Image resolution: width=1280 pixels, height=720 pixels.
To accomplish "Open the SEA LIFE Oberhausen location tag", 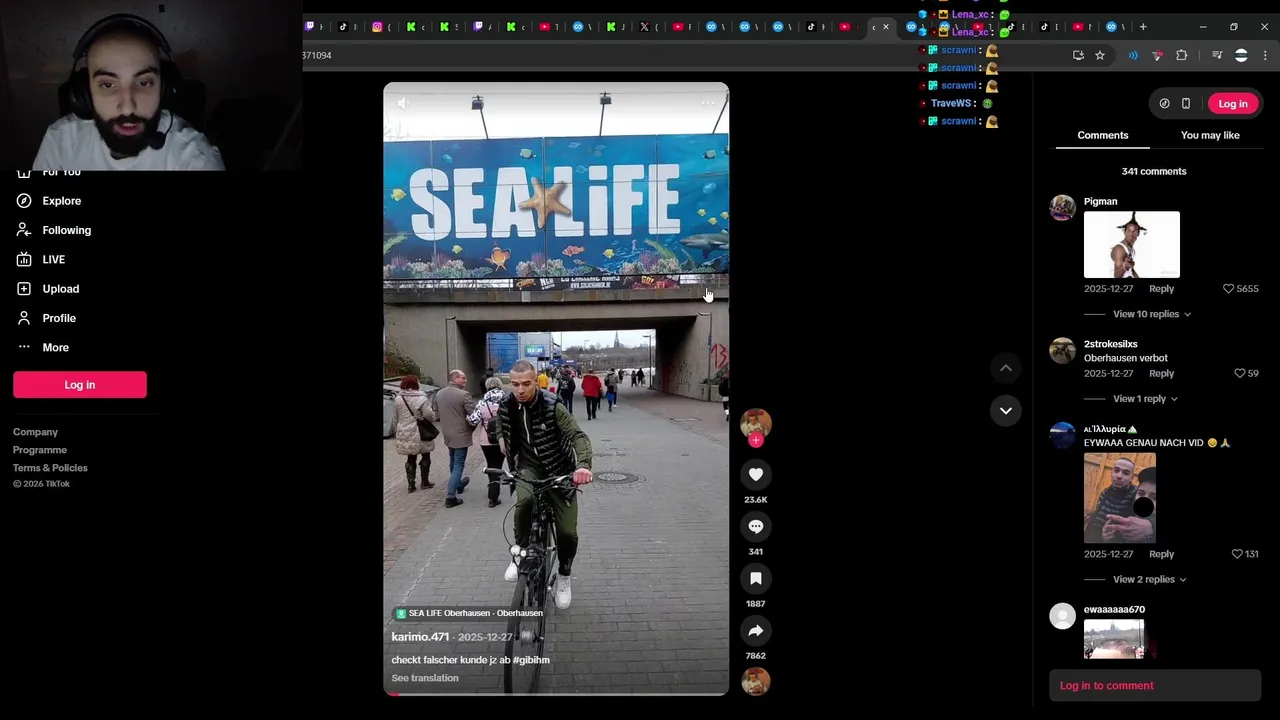I will (469, 613).
